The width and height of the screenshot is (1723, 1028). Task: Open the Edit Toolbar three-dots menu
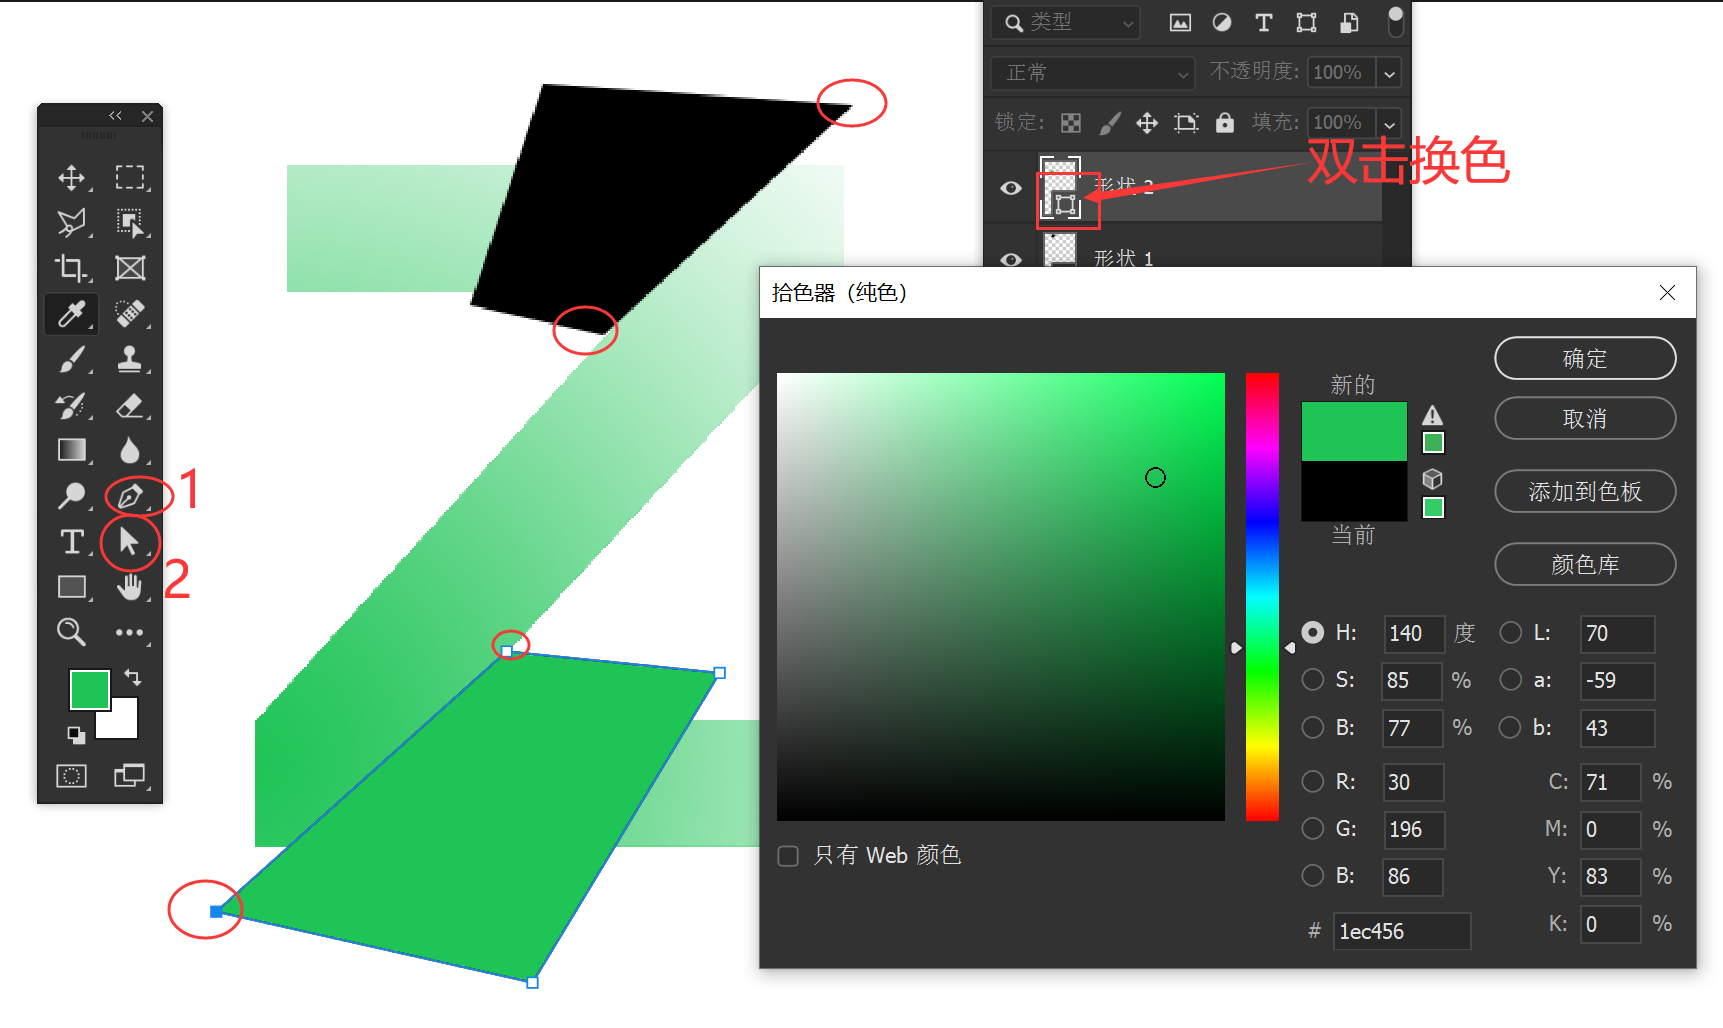point(130,632)
